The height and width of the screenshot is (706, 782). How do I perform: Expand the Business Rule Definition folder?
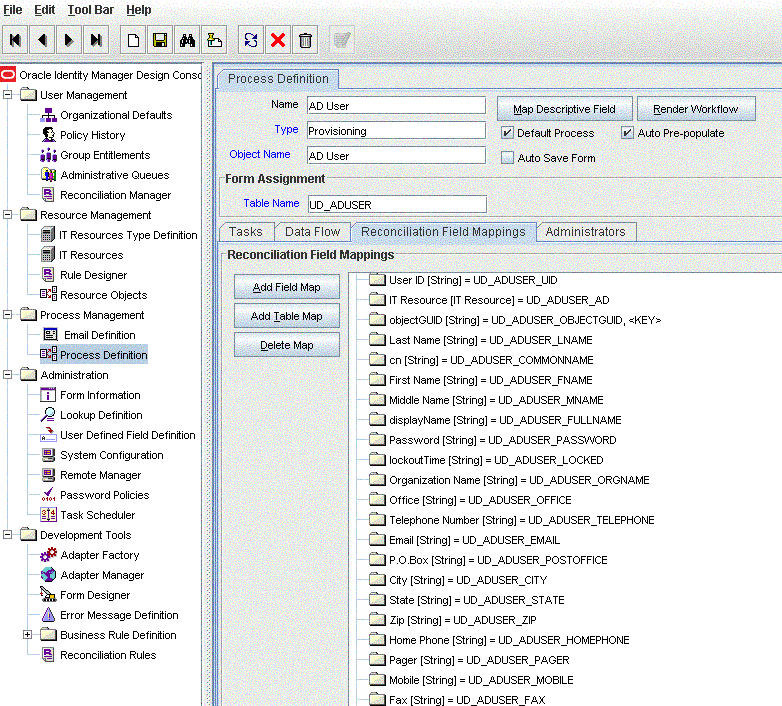[27, 635]
